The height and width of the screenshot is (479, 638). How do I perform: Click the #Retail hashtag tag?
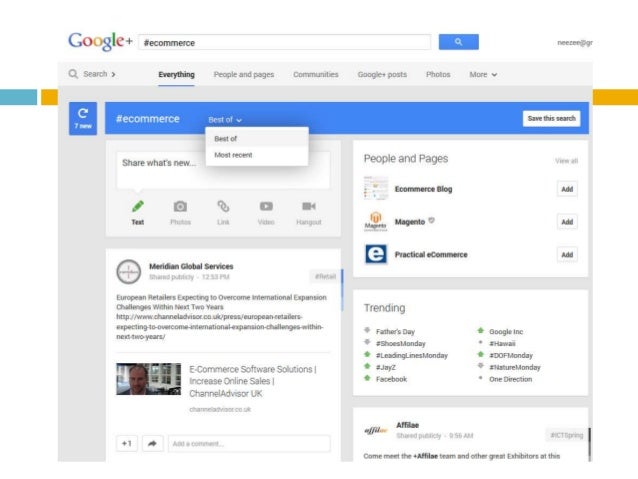click(325, 277)
